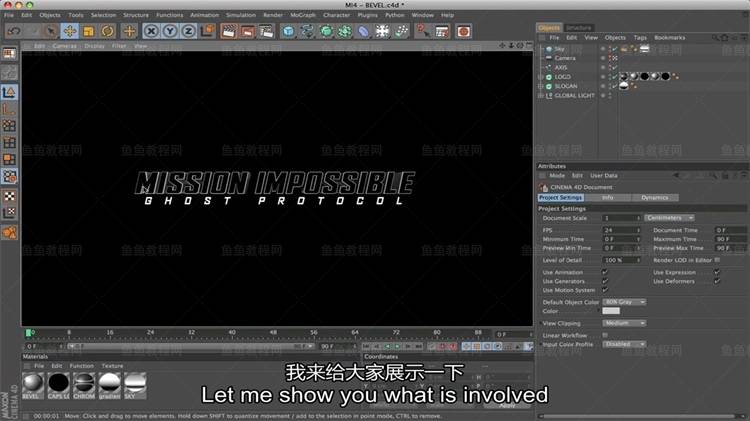Open environment objects icon
Viewport: 750px width, 421px height.
382,32
